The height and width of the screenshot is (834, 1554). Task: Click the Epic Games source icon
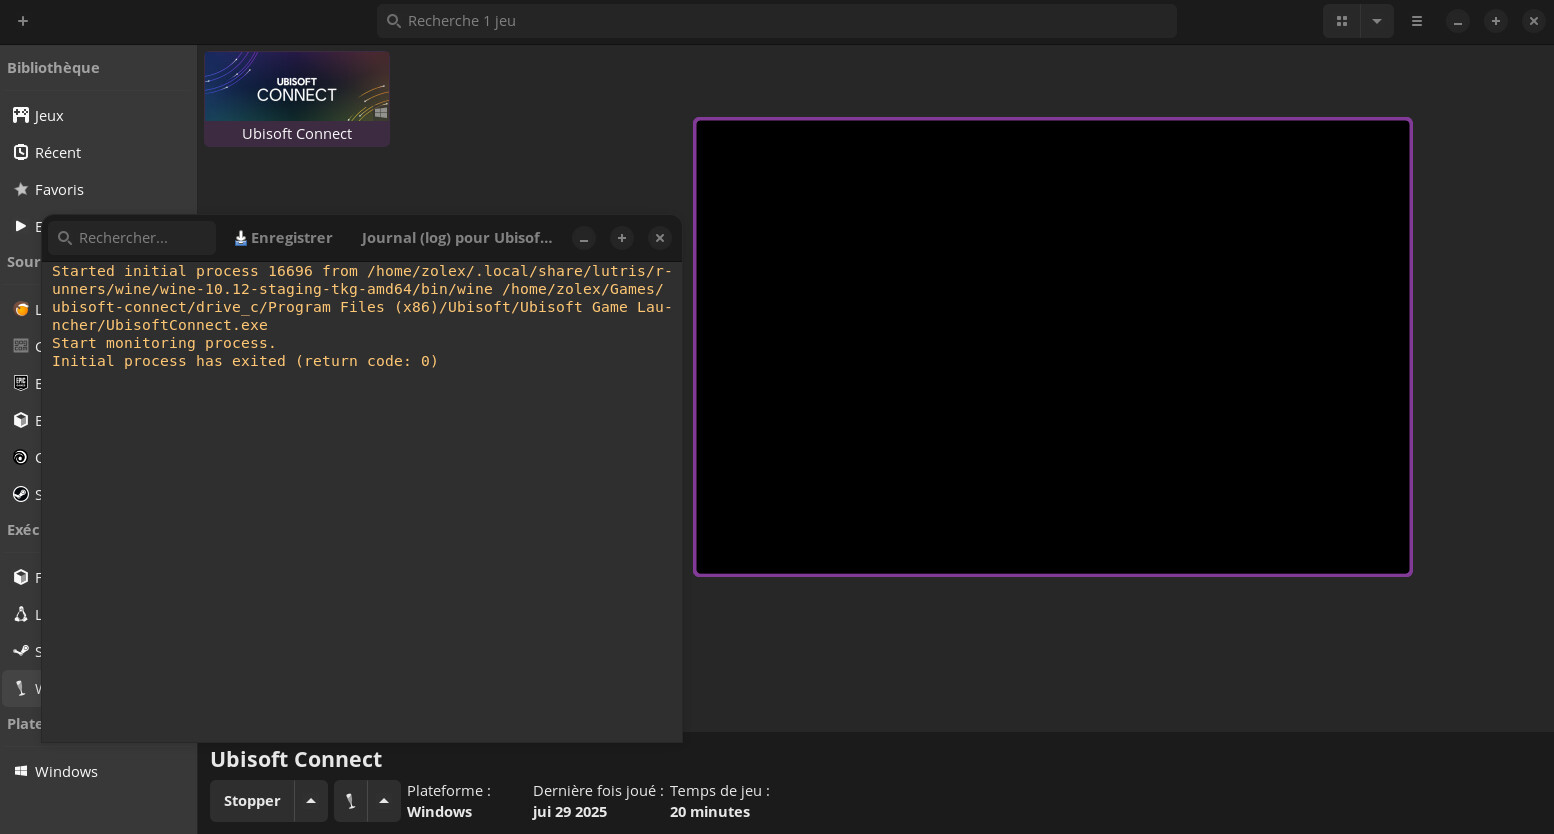pos(21,383)
